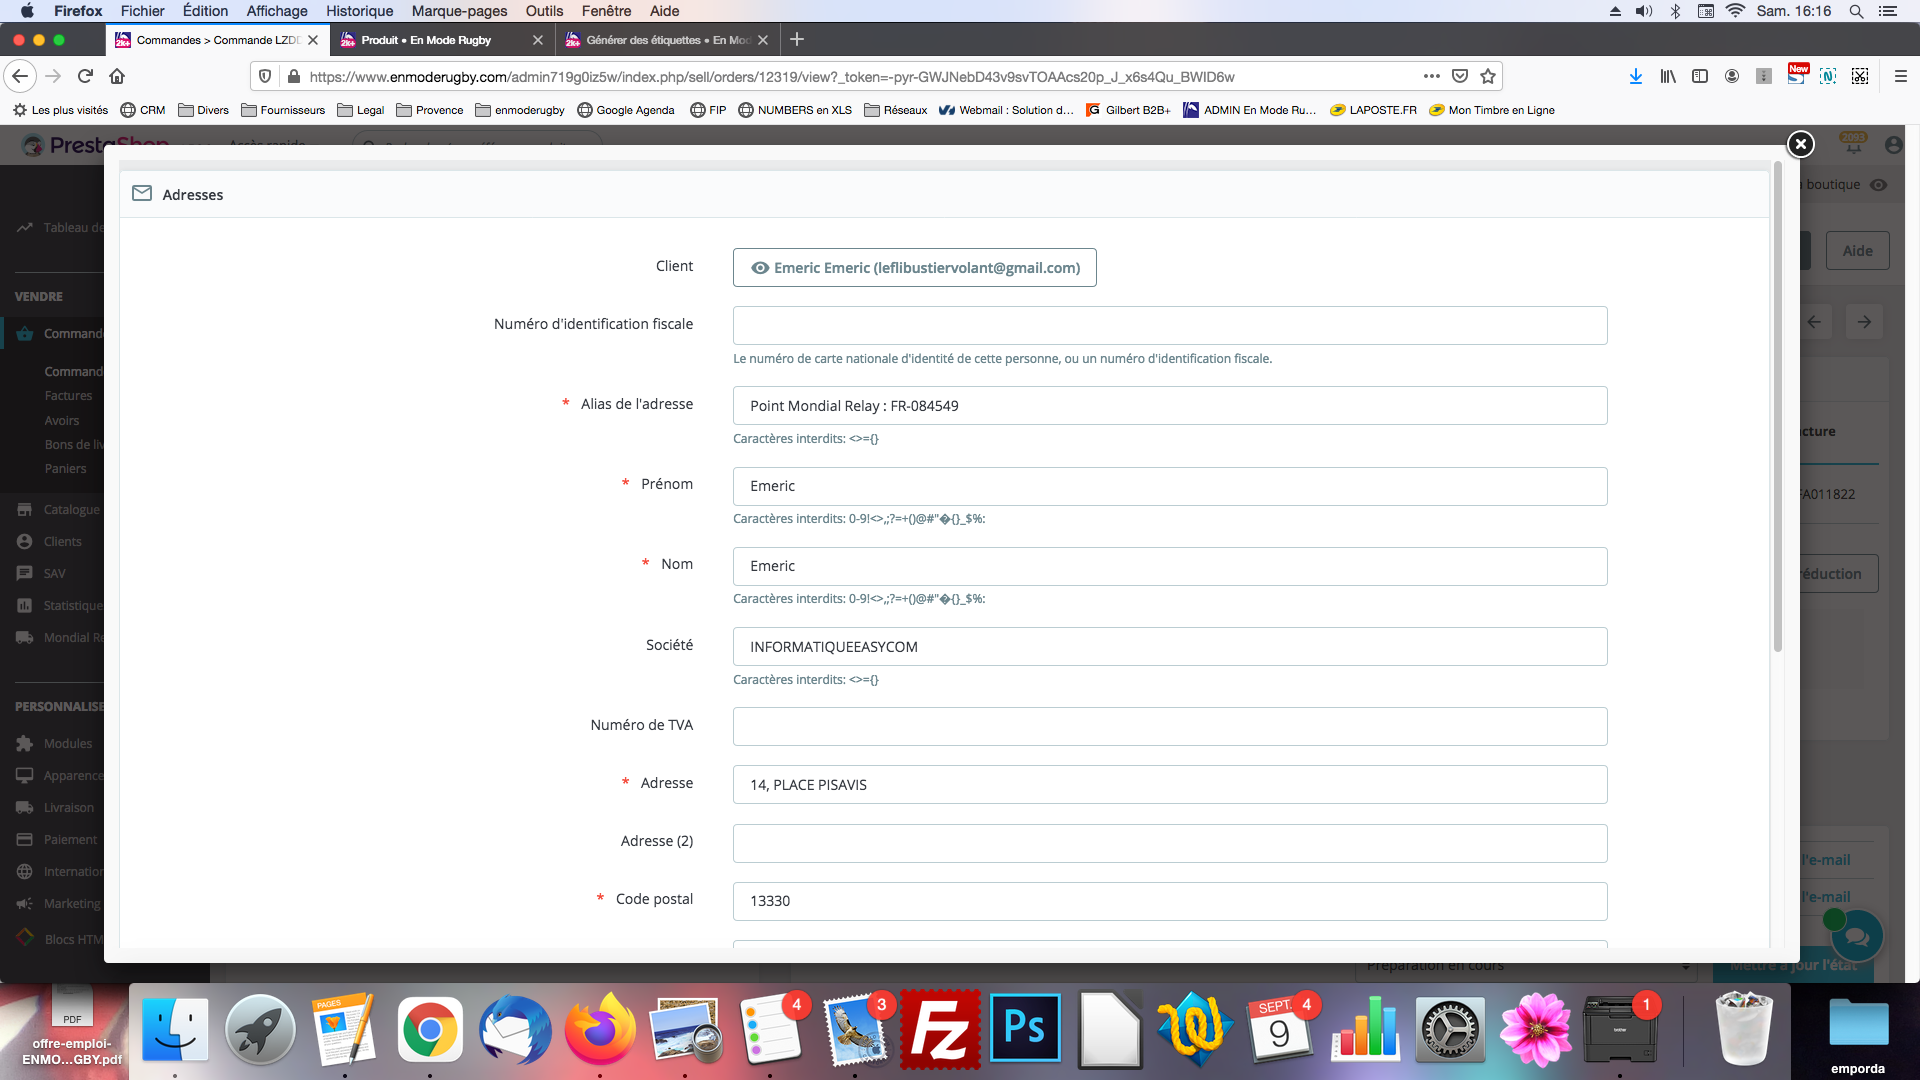Click the Numéro de TVA field
Screen dimensions: 1920x1080
1170,726
